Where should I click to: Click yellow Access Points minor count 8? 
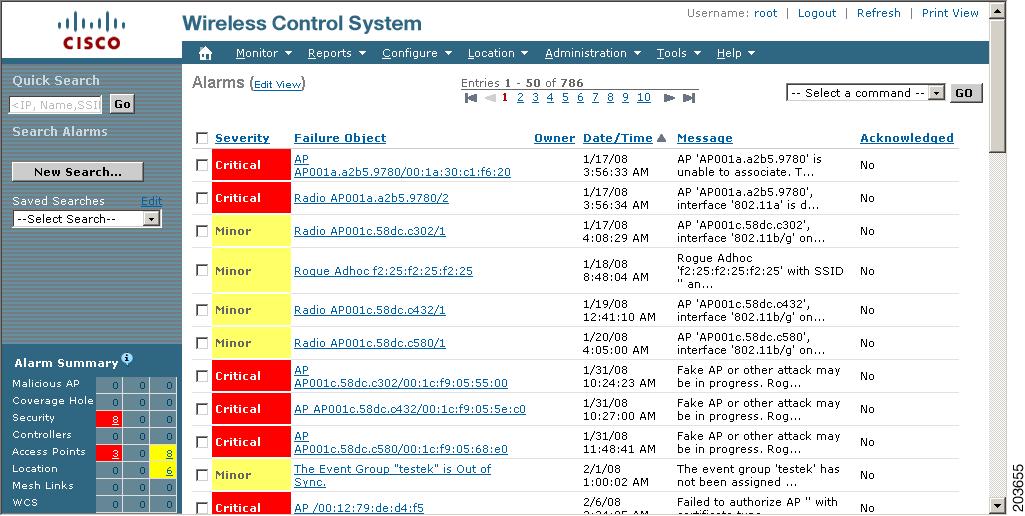[169, 453]
